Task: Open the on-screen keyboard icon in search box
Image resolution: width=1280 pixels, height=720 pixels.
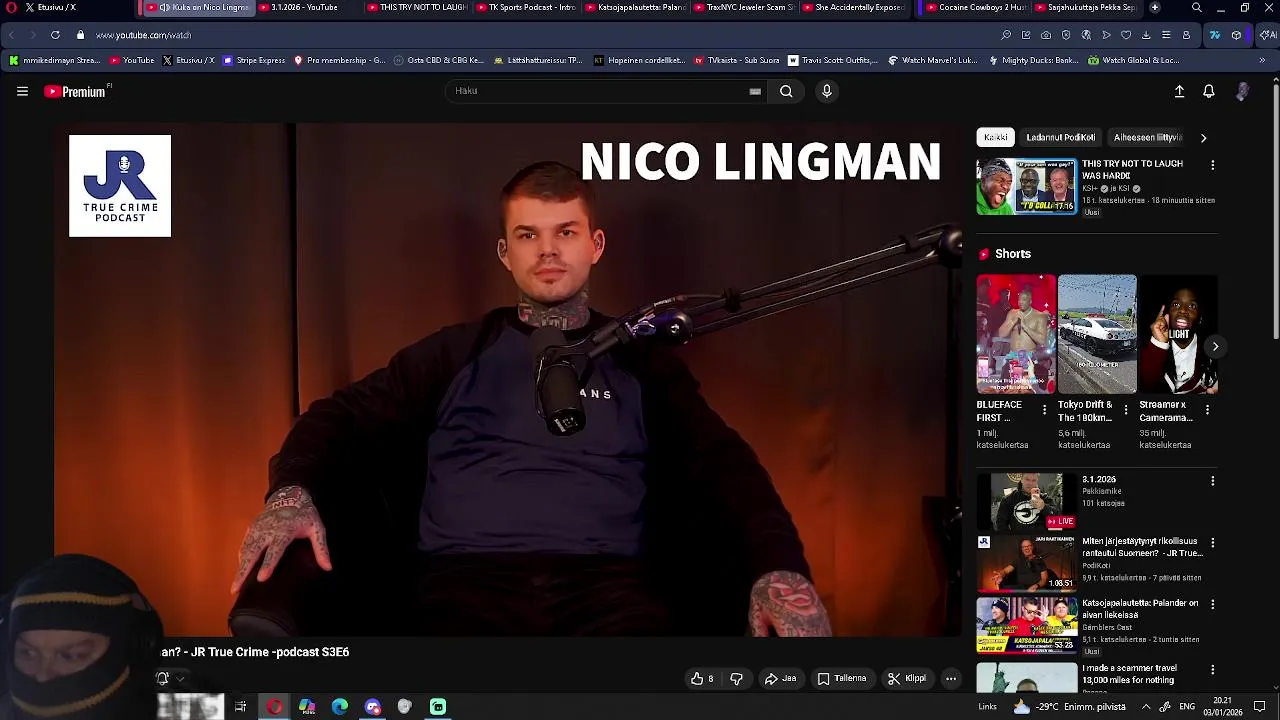Action: click(x=755, y=91)
